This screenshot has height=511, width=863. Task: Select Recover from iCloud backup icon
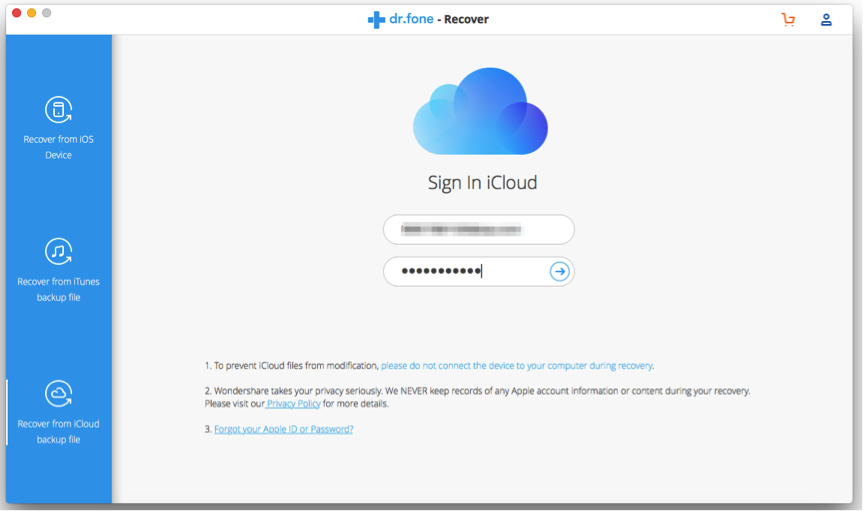[58, 394]
